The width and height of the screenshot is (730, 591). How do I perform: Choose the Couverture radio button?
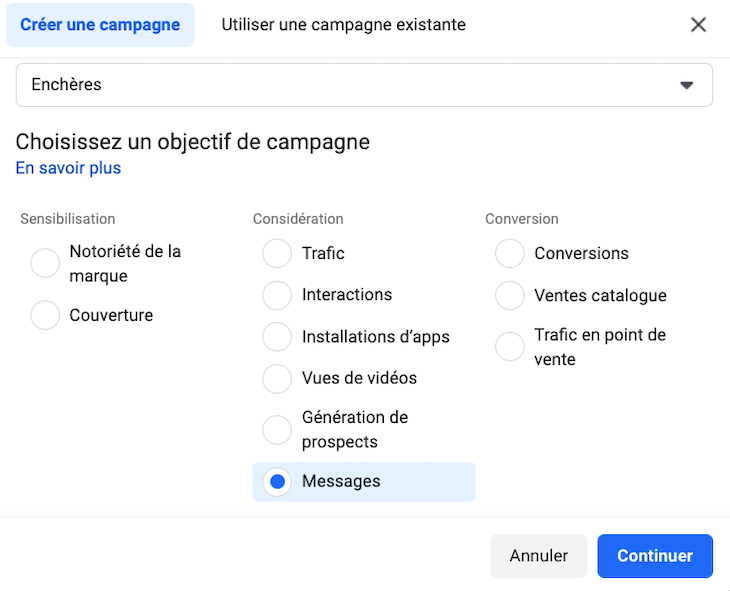point(45,315)
